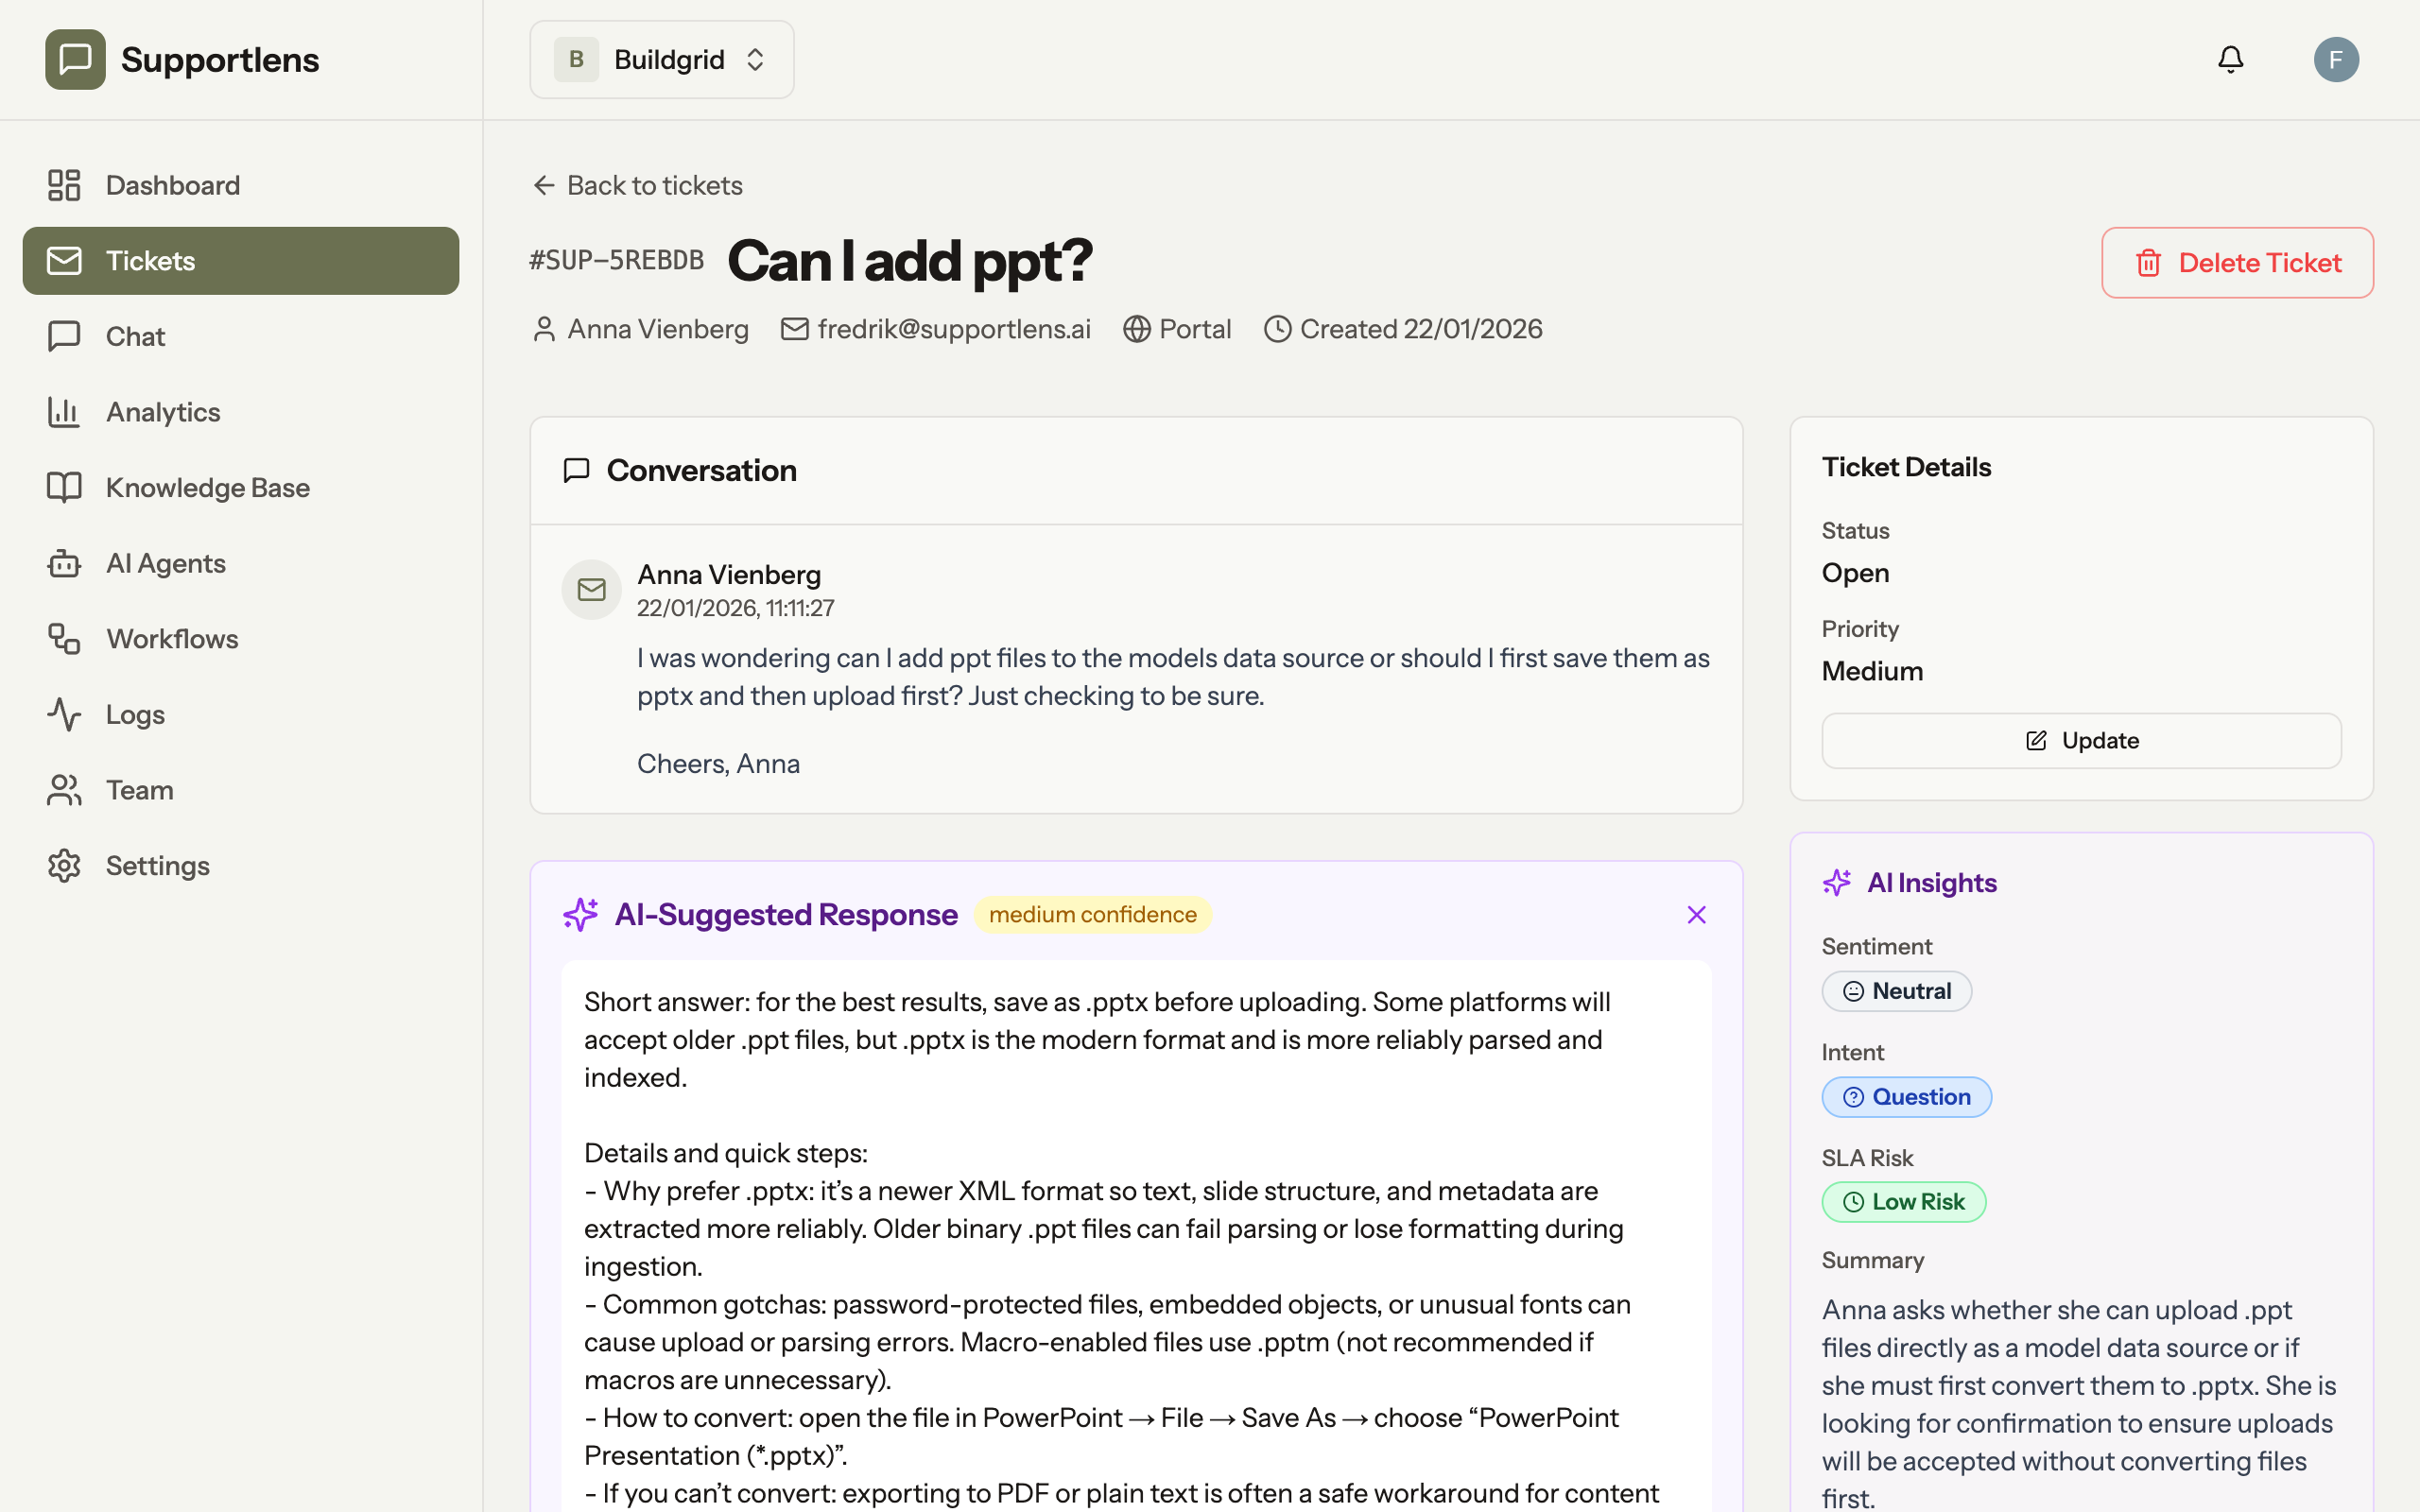Open the Dashboard page
Viewport: 2420px width, 1512px height.
click(172, 186)
